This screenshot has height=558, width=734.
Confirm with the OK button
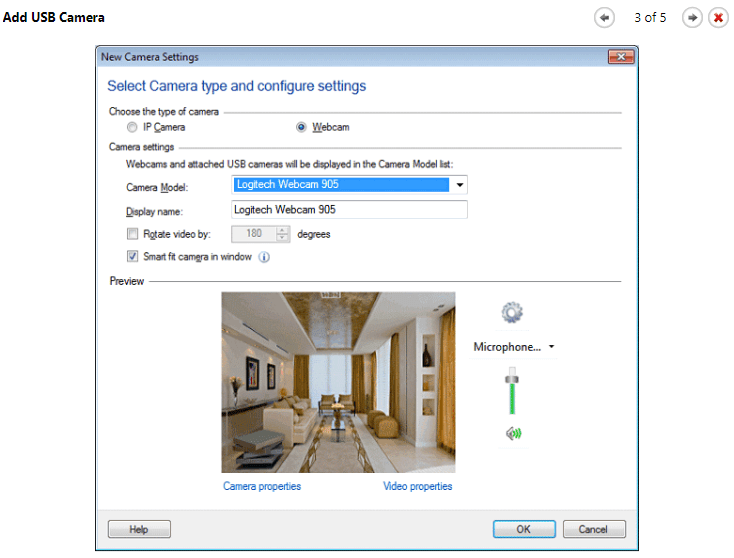click(x=524, y=529)
